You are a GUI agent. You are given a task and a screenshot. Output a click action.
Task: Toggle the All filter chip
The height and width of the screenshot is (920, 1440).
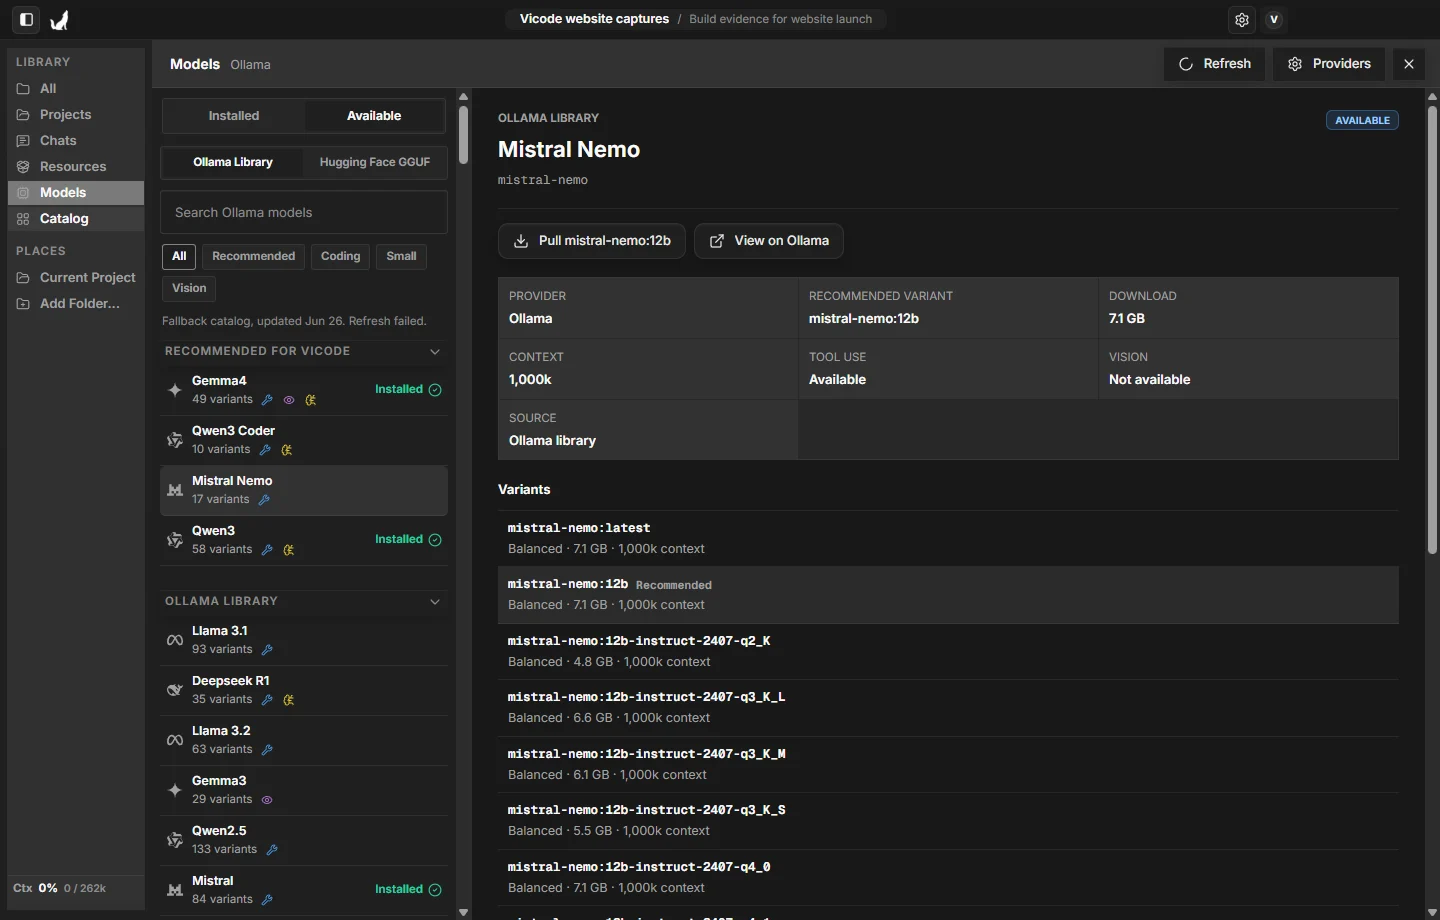pos(179,256)
